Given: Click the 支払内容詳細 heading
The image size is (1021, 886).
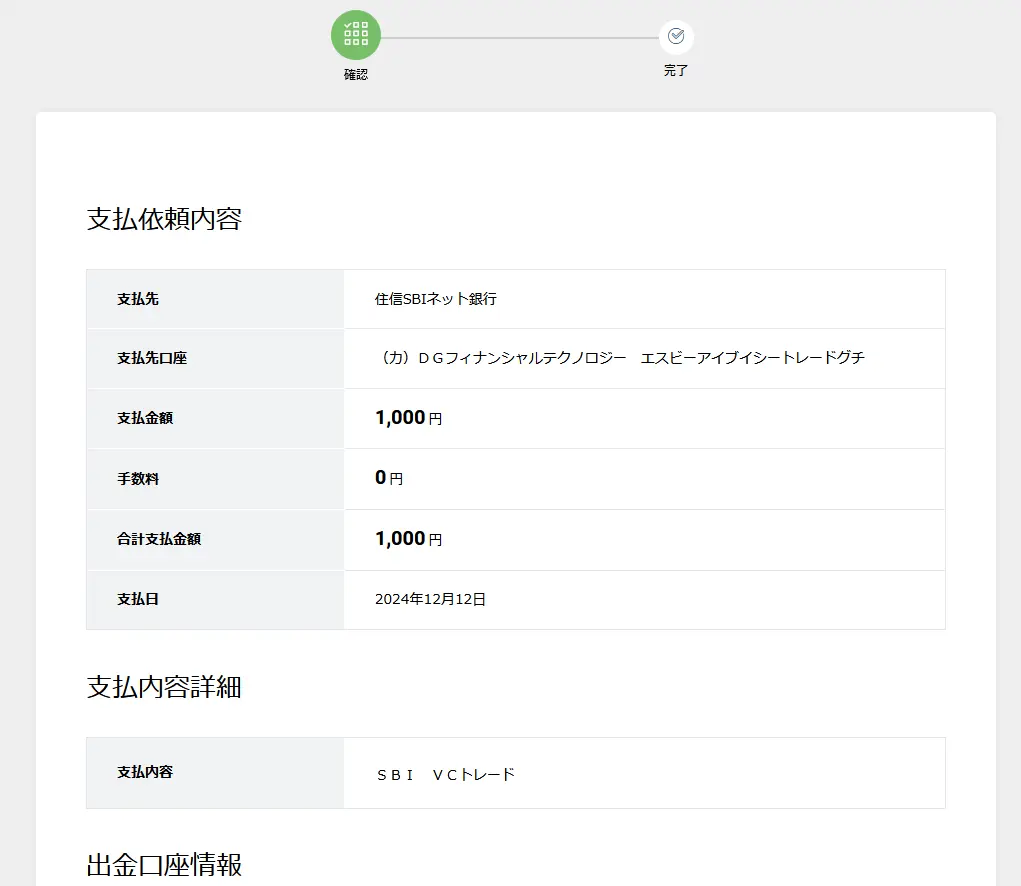Looking at the screenshot, I should click(x=164, y=687).
